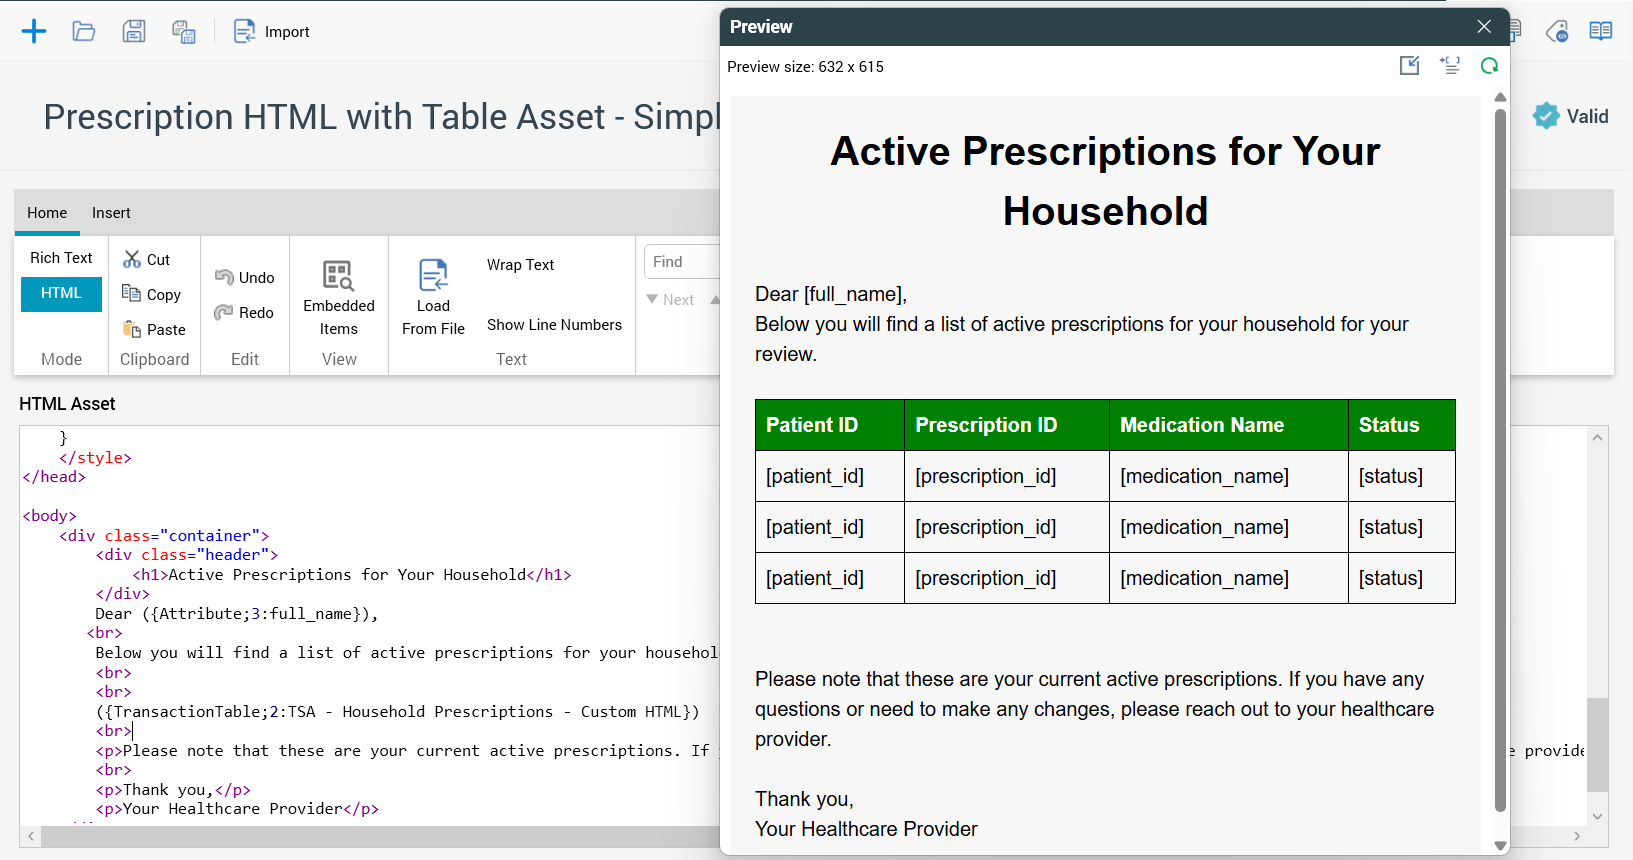1633x860 pixels.
Task: Click Find Next down arrow
Action: (x=670, y=300)
